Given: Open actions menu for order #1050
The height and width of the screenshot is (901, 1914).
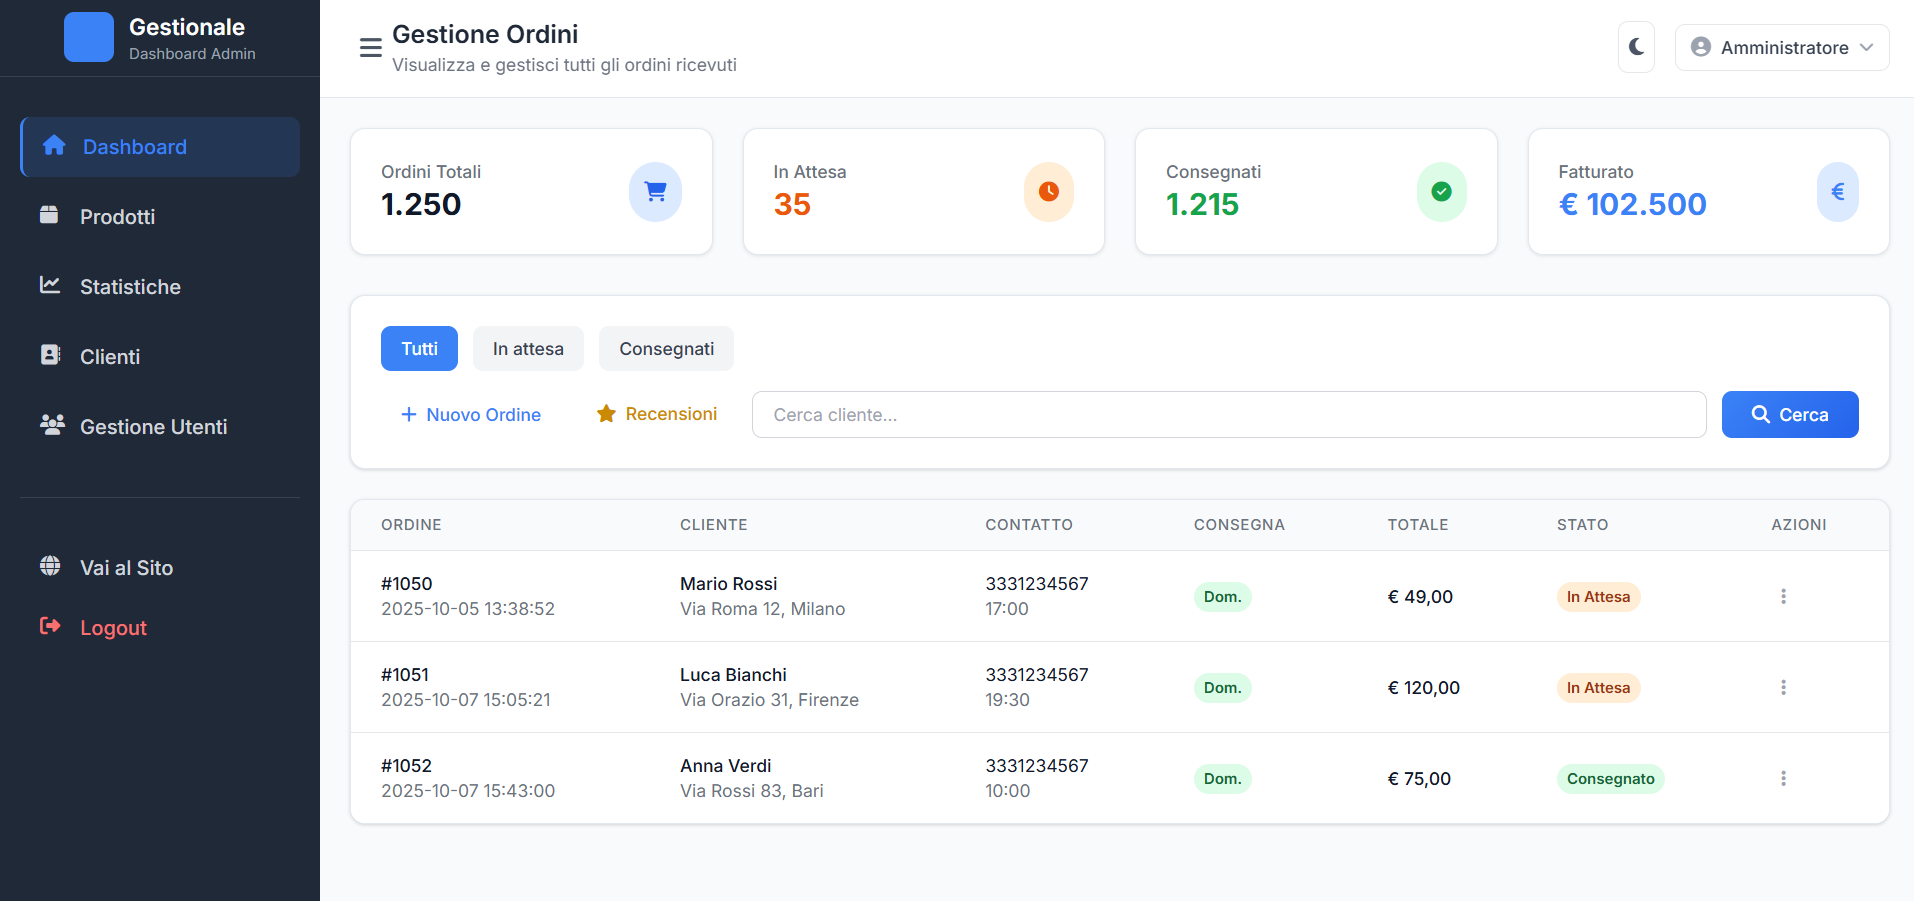Looking at the screenshot, I should coord(1783,596).
